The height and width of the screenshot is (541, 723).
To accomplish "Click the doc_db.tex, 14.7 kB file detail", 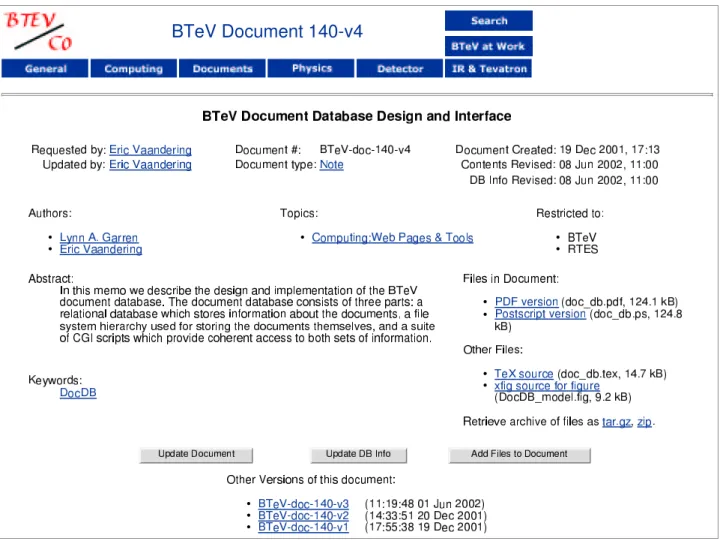I will (612, 374).
